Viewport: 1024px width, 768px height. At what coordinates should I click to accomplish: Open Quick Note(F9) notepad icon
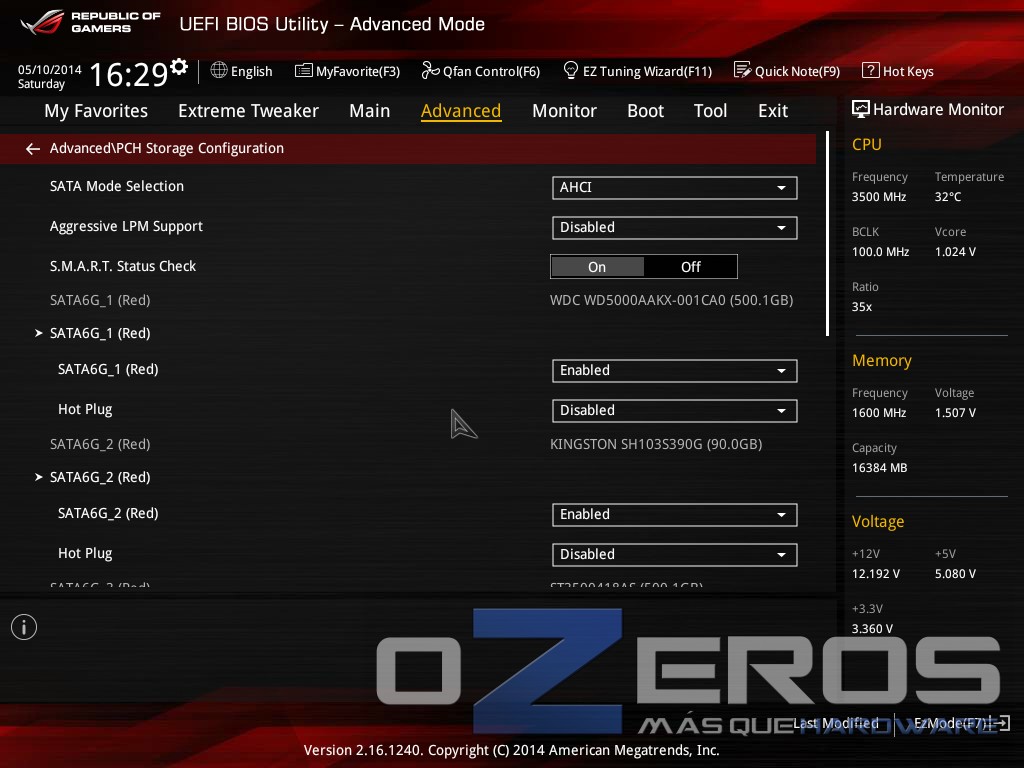742,71
